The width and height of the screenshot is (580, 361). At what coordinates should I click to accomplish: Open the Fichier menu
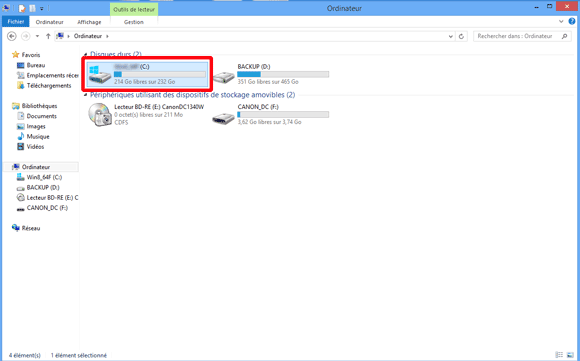click(16, 22)
